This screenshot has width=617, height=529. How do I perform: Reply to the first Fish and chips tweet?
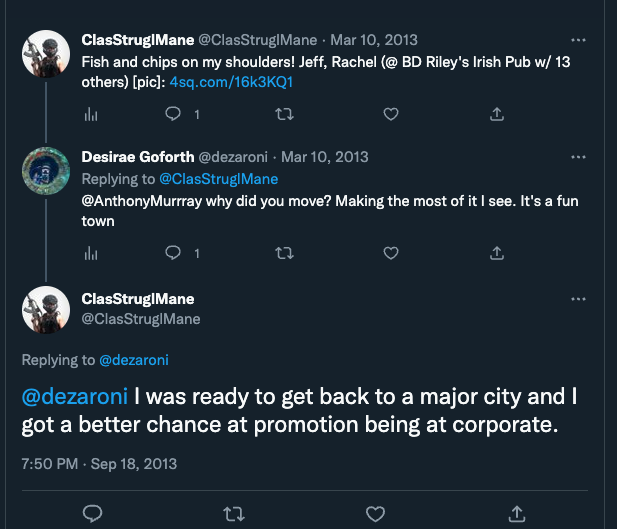tap(173, 115)
